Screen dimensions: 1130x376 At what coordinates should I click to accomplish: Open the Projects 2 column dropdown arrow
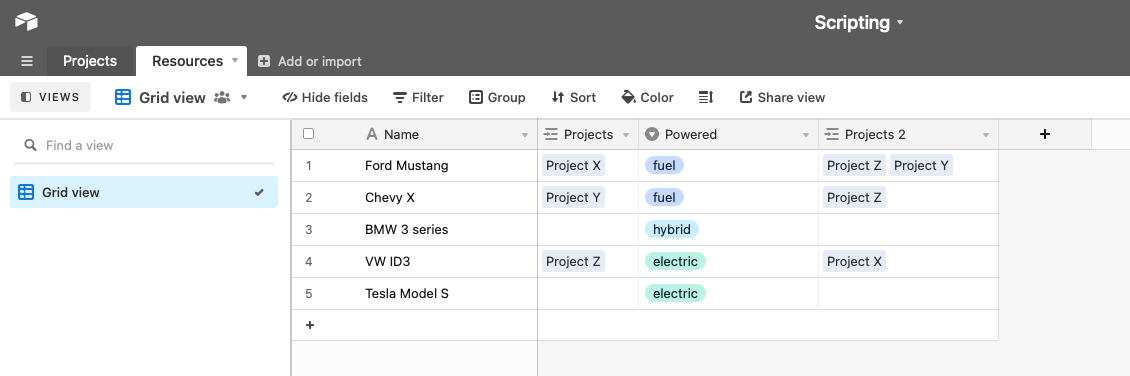pos(985,135)
